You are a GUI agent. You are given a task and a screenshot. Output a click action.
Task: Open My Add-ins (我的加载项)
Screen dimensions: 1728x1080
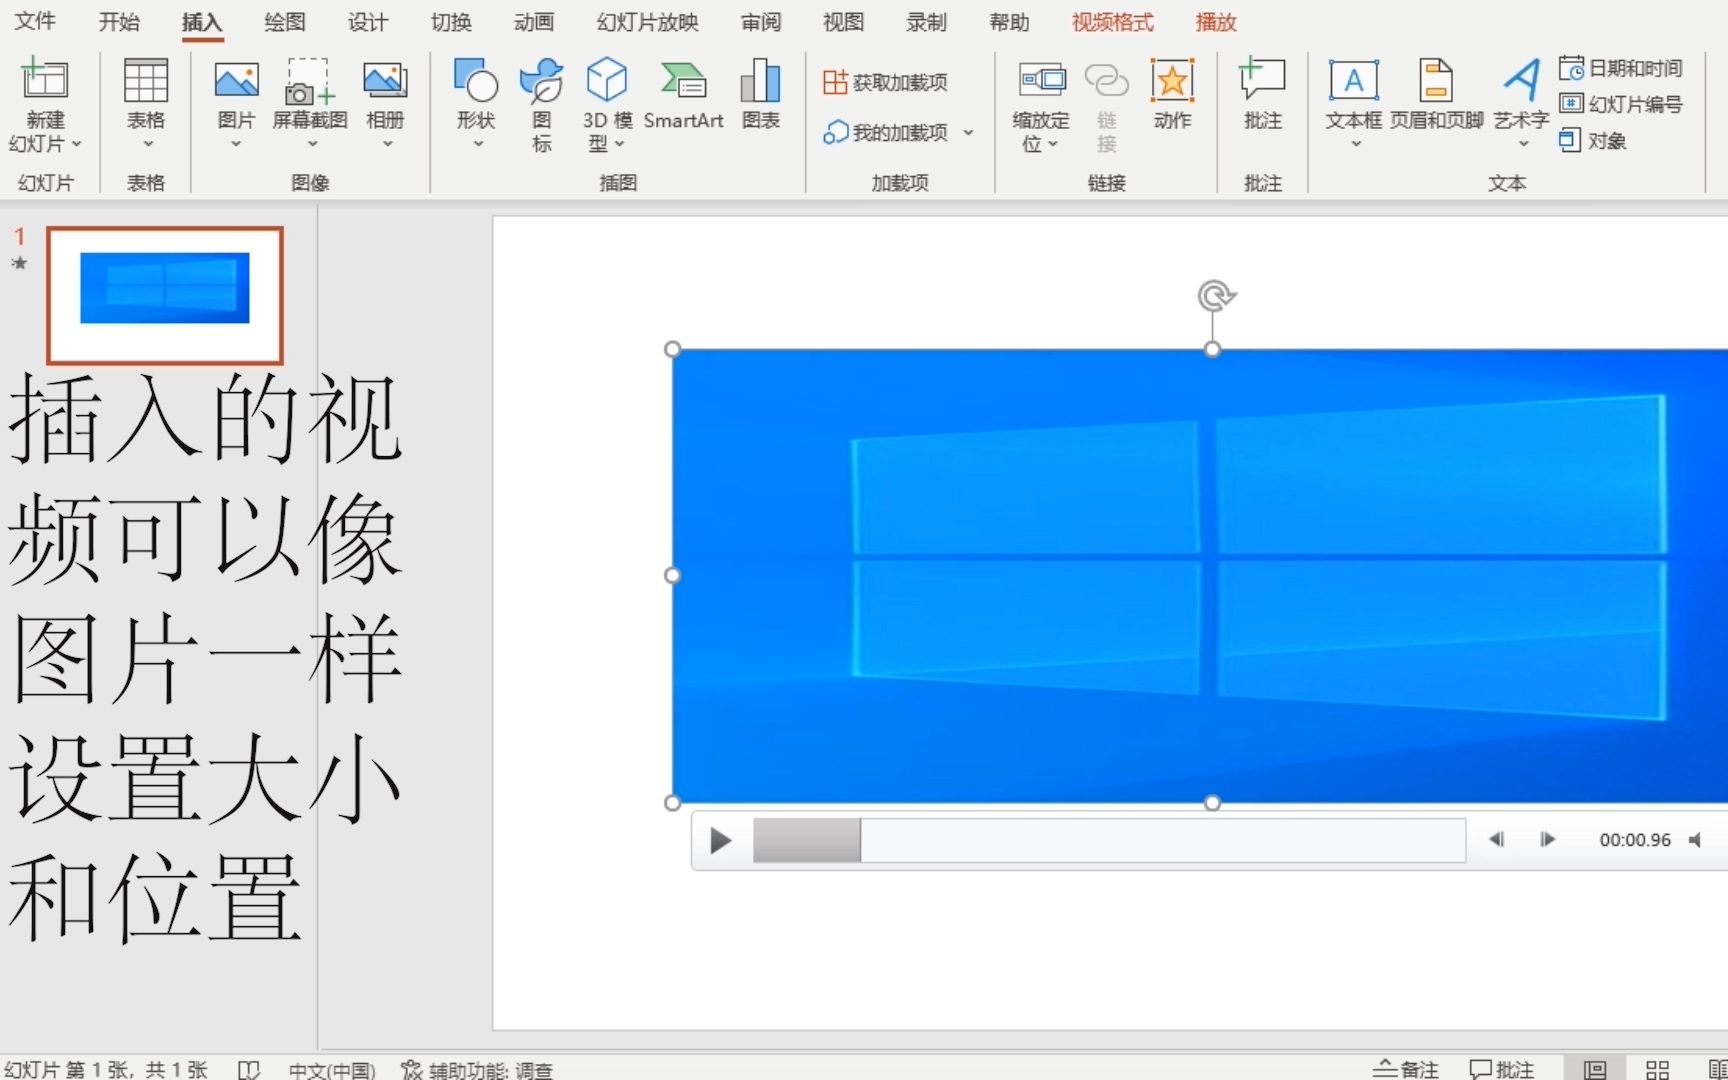coord(885,132)
